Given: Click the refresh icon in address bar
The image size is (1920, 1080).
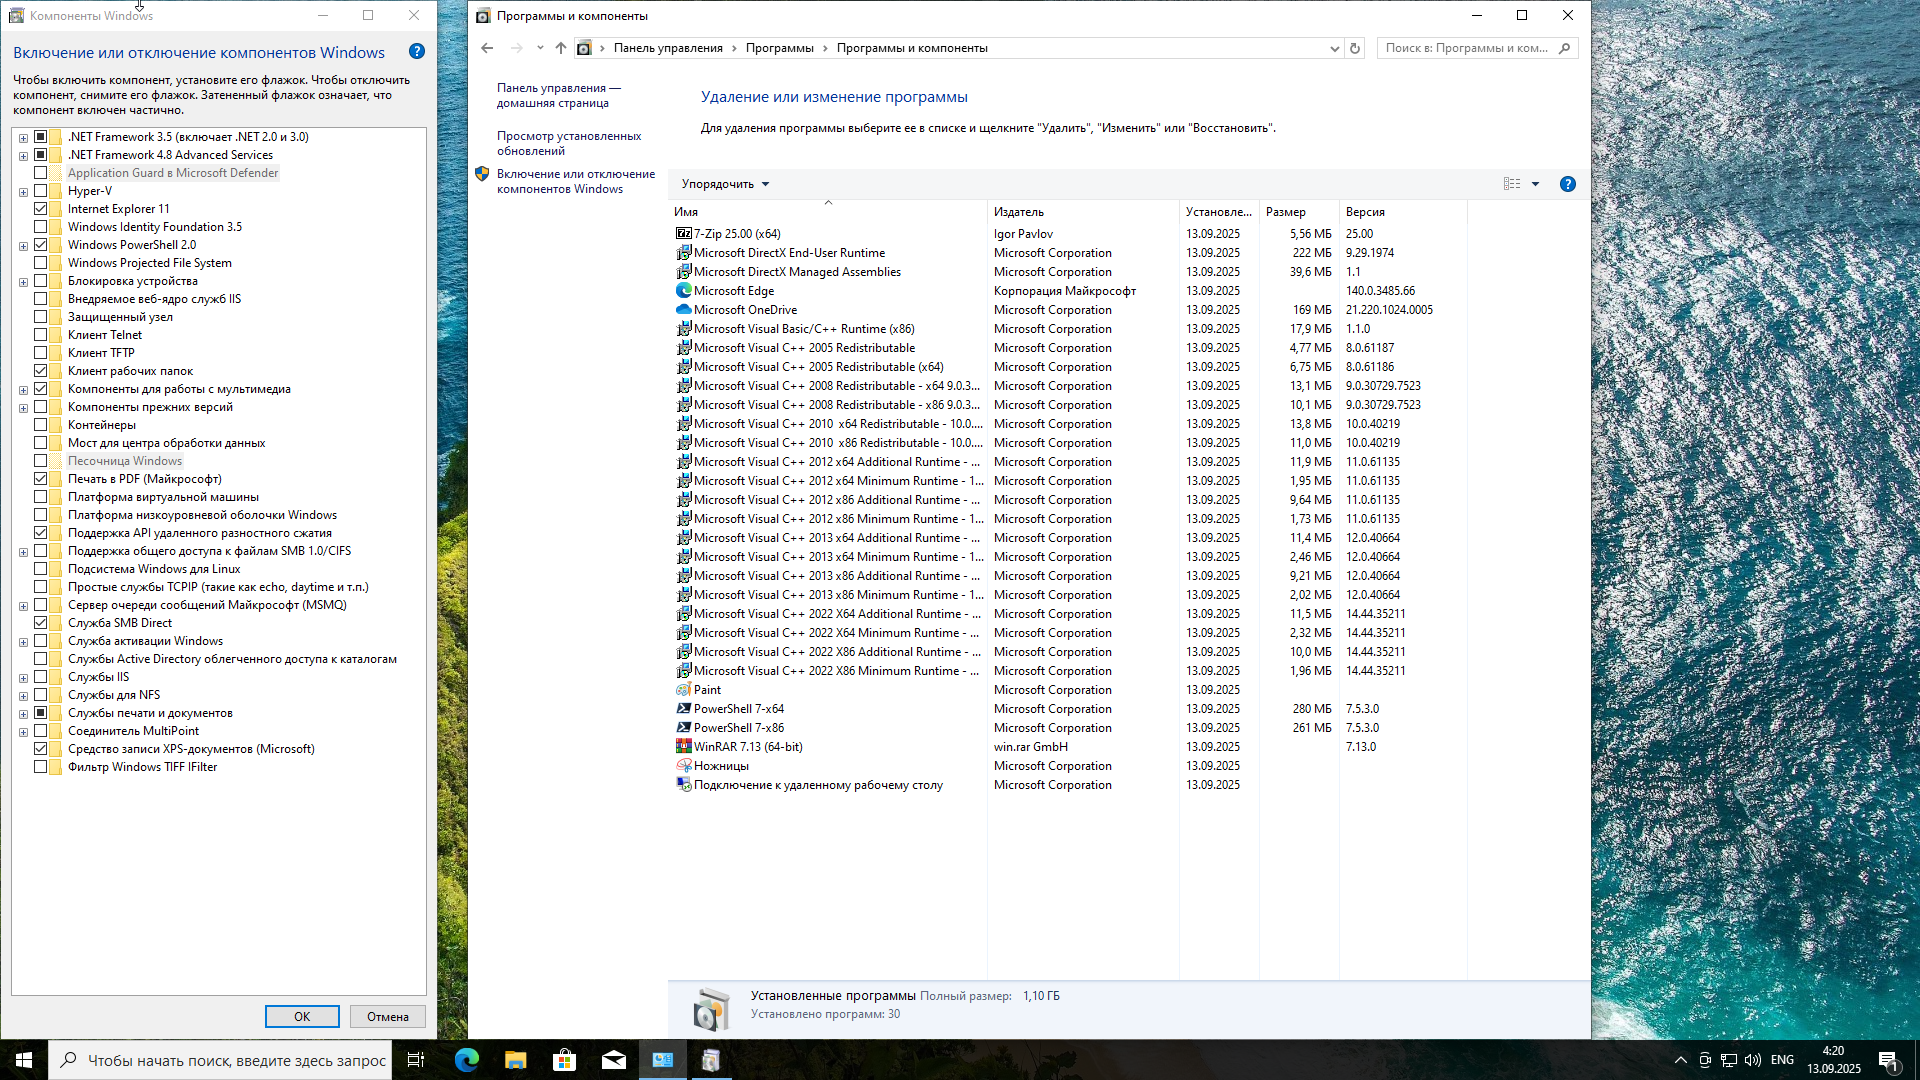Looking at the screenshot, I should pyautogui.click(x=1355, y=48).
